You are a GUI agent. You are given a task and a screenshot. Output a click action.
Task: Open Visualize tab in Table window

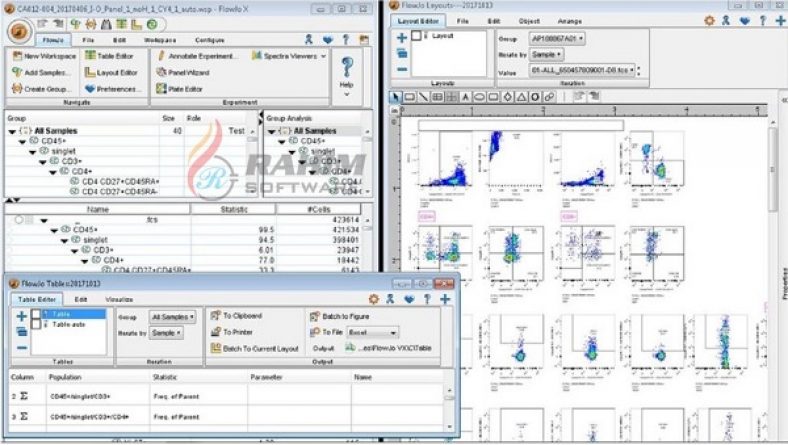click(x=119, y=299)
